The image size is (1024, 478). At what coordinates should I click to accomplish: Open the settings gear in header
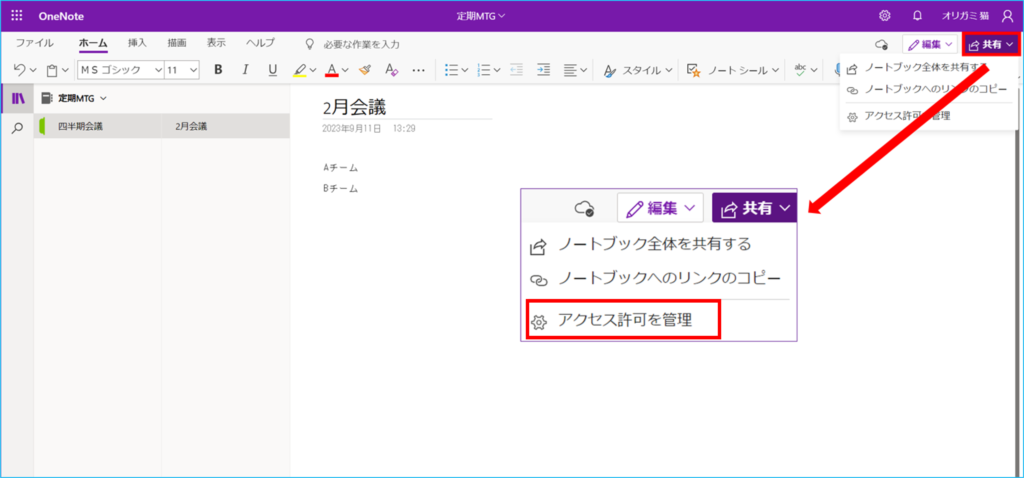(885, 15)
